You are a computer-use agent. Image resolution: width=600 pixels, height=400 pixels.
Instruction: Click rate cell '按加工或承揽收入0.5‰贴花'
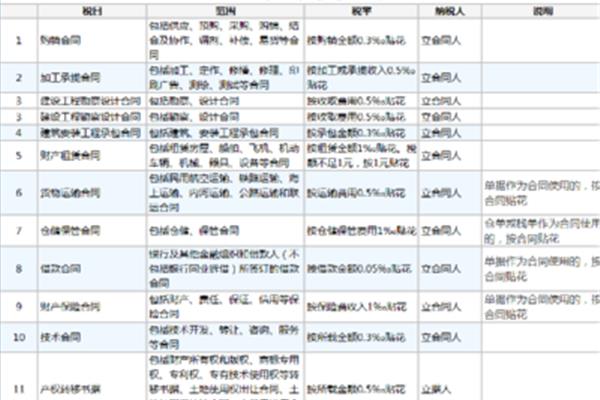point(361,78)
